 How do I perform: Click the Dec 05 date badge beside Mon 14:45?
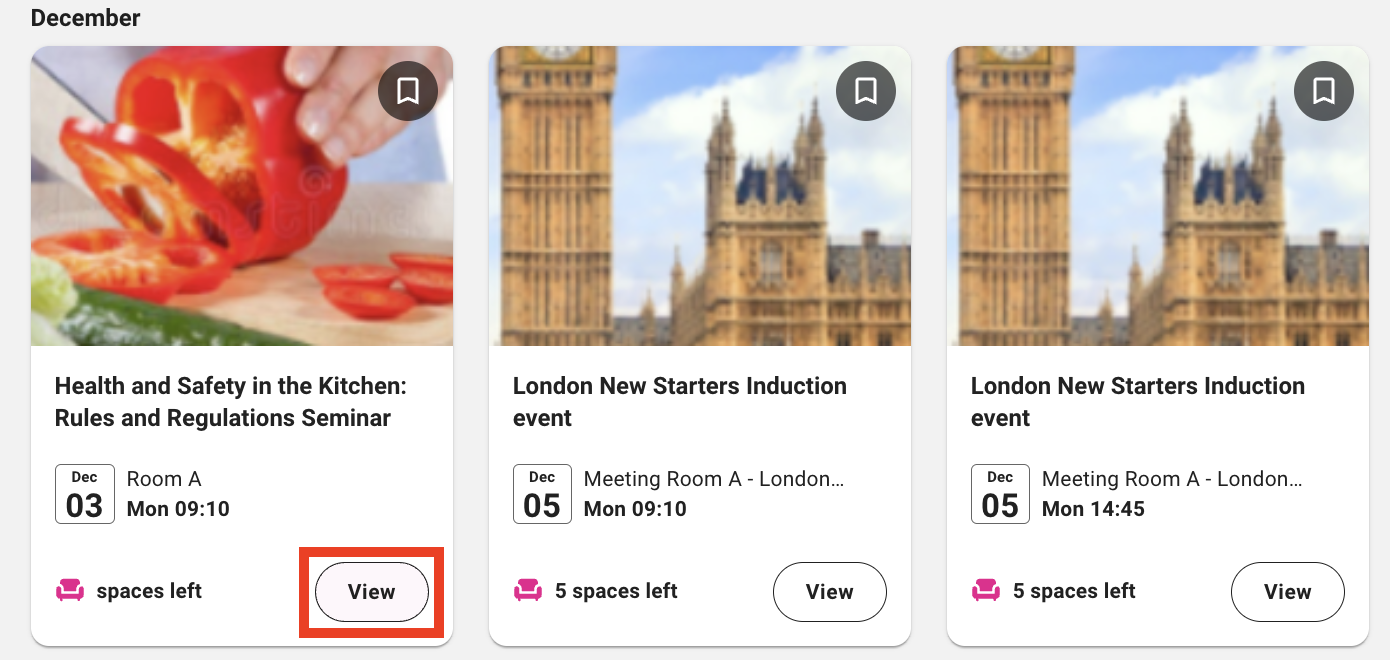[1000, 494]
